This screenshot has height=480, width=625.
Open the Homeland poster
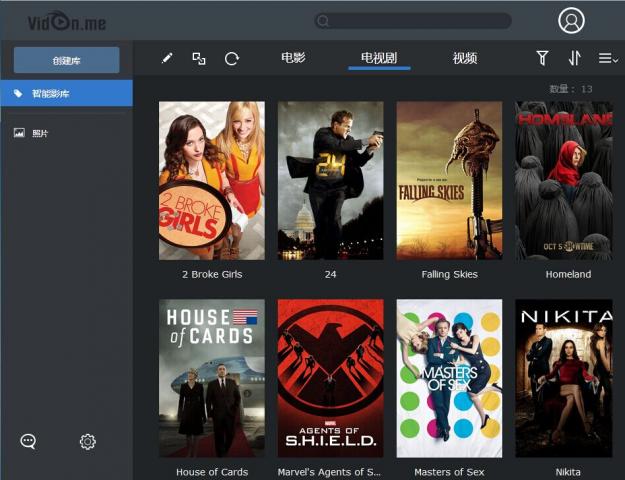click(564, 181)
